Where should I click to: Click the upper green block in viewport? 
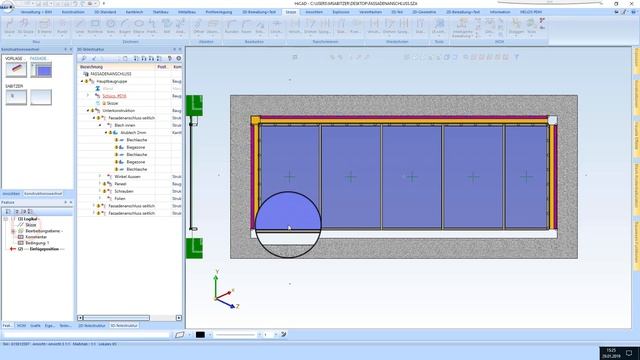click(x=194, y=105)
